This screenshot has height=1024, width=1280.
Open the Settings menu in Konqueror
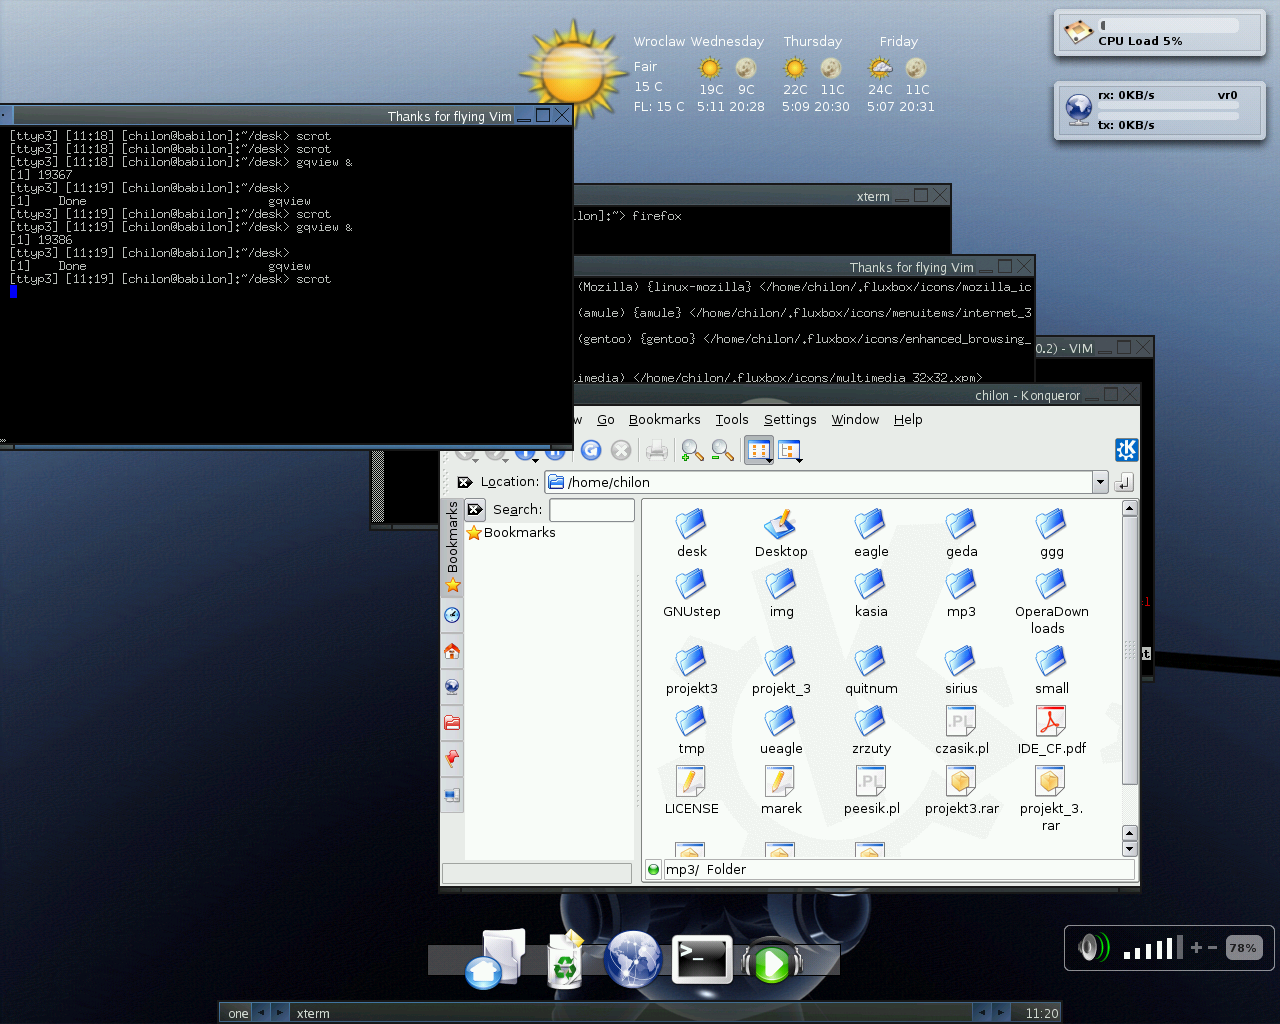(x=789, y=420)
